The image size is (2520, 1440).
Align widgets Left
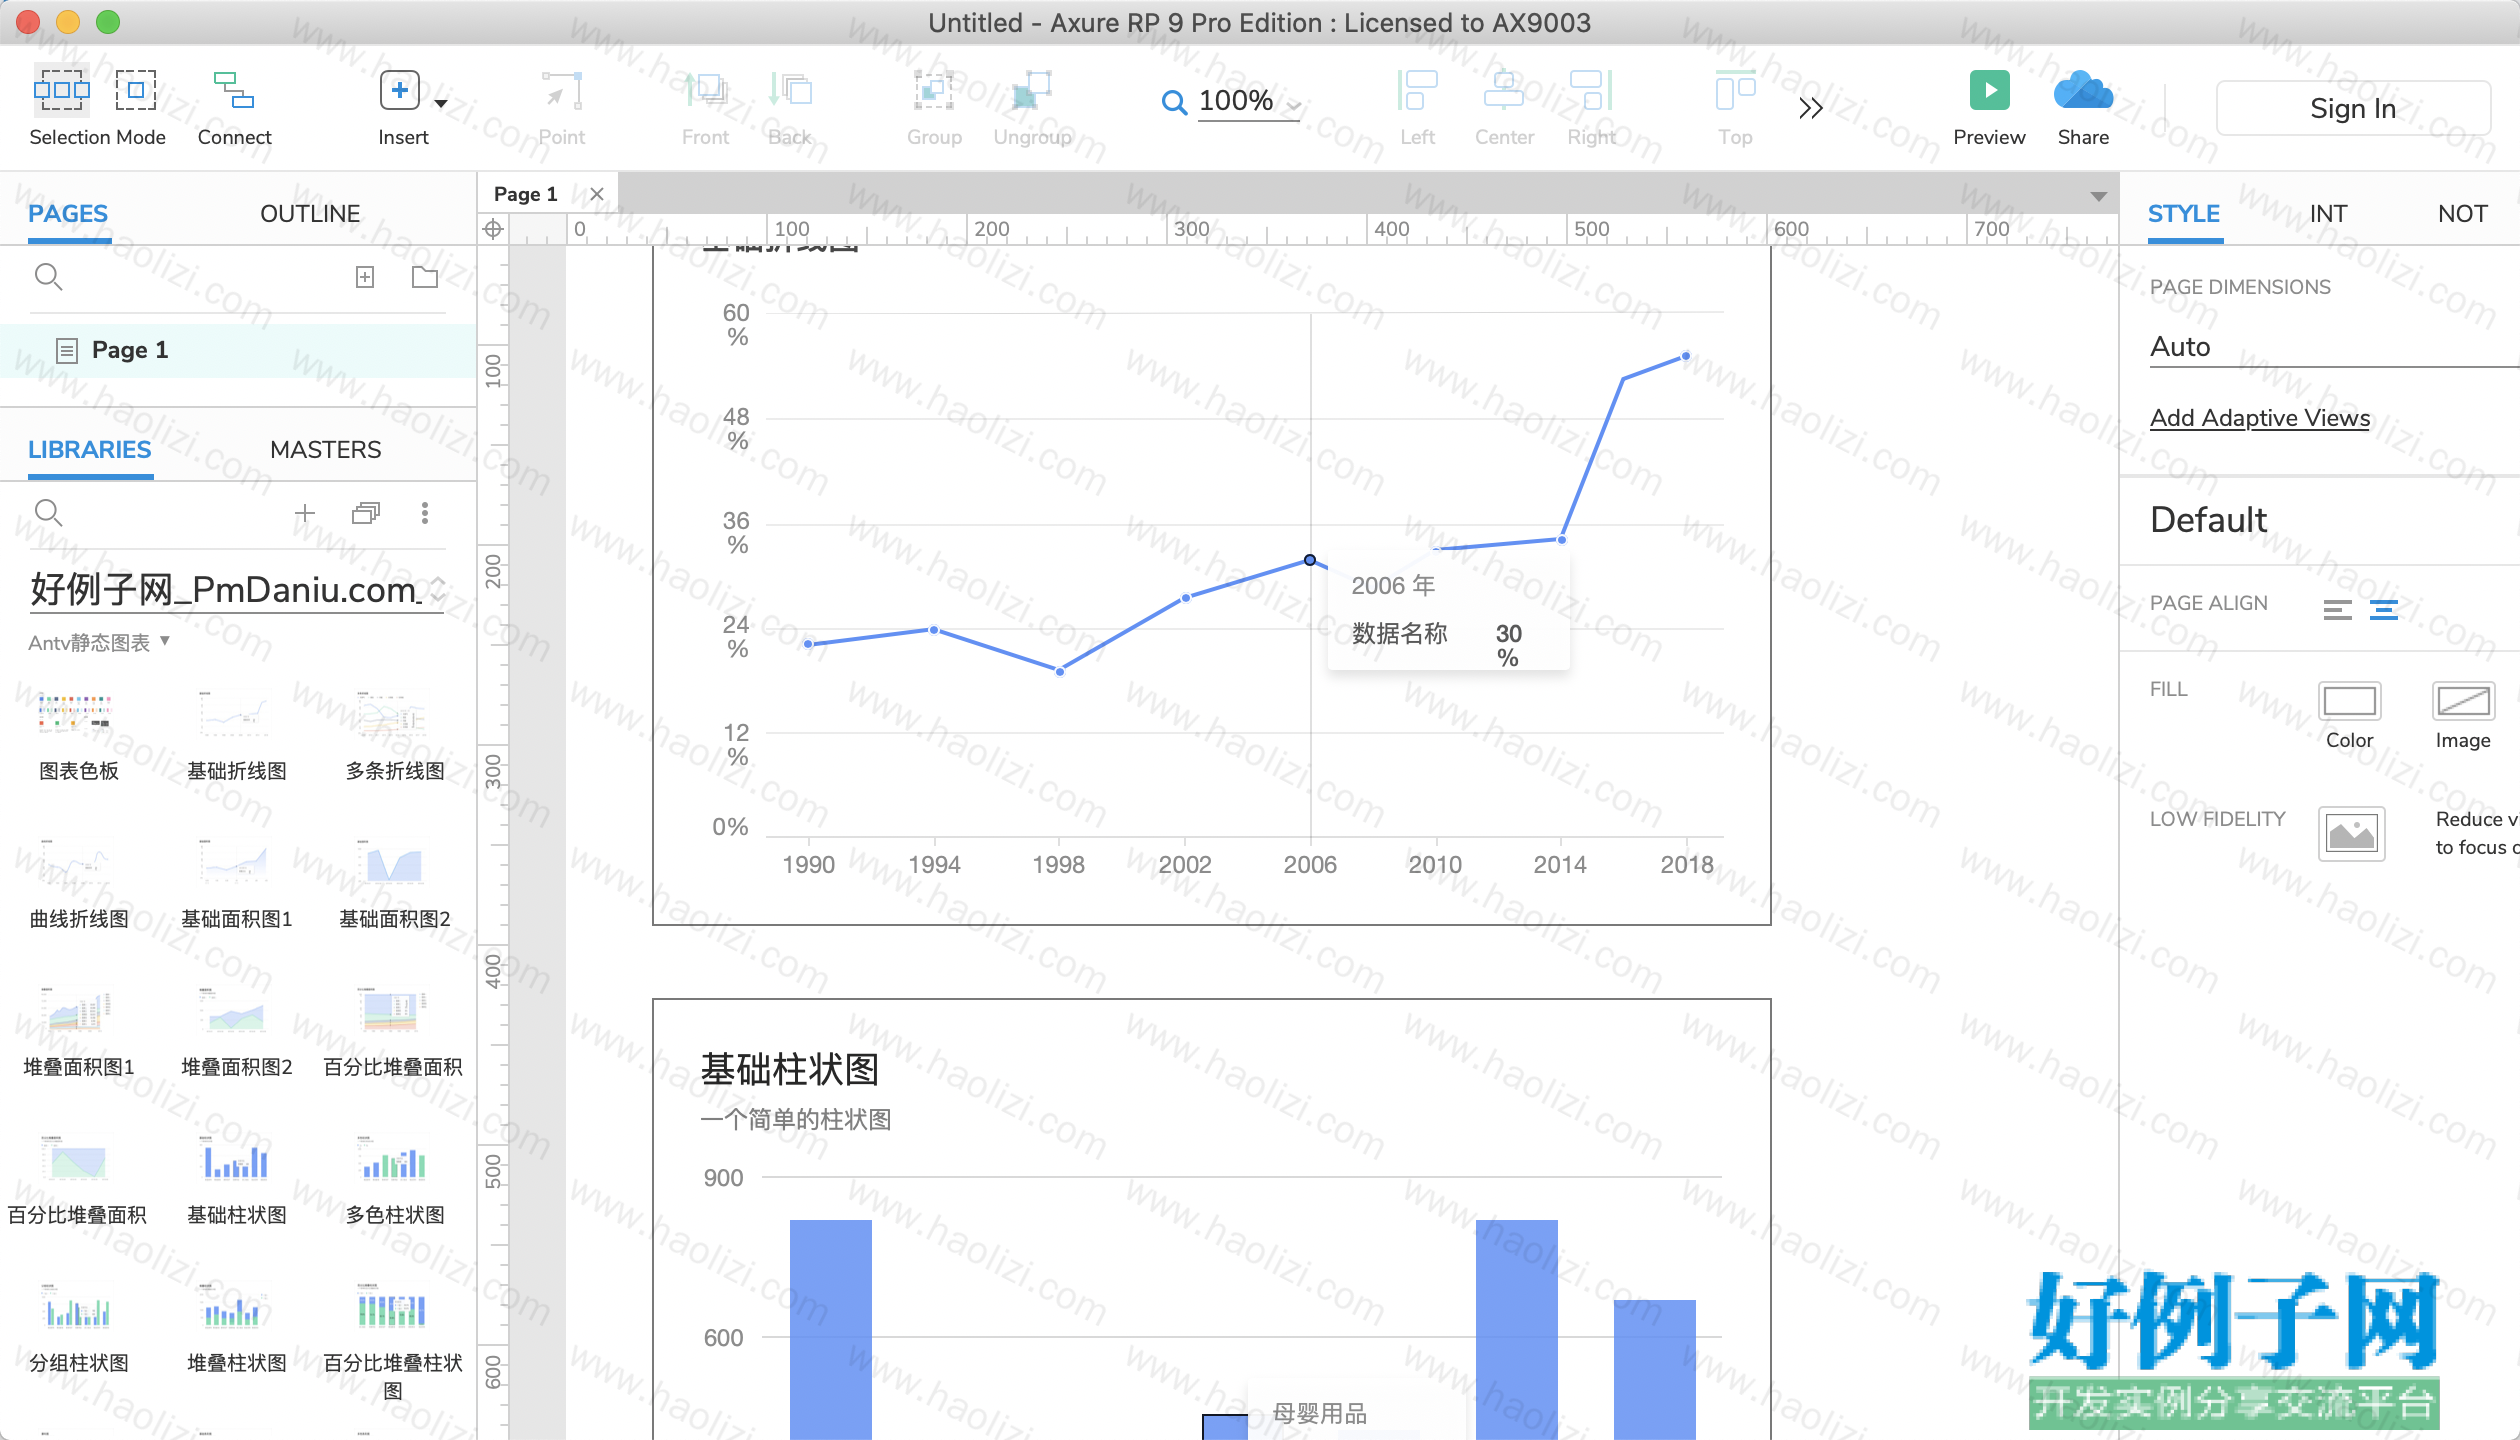tap(1417, 90)
